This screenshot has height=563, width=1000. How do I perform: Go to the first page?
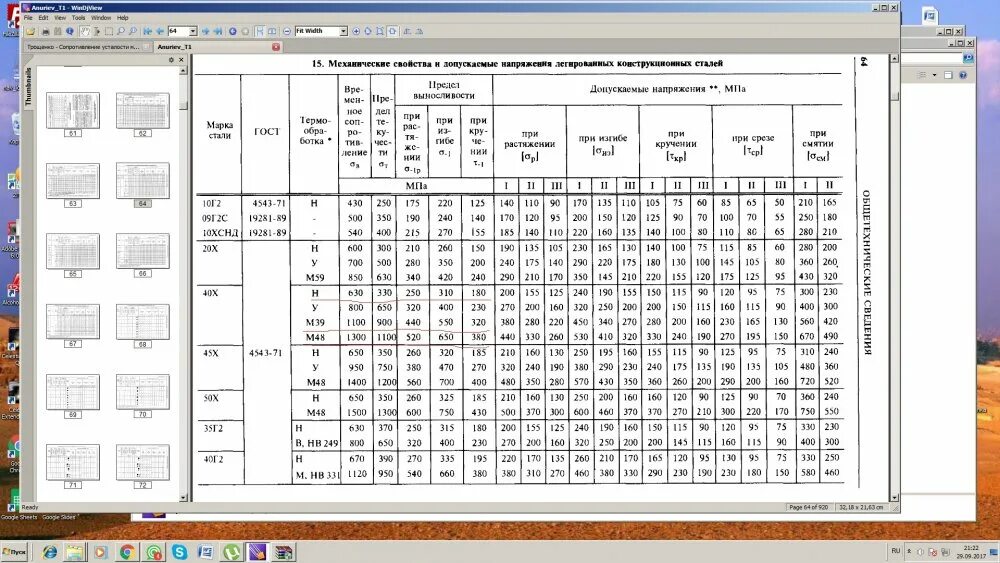tap(148, 31)
